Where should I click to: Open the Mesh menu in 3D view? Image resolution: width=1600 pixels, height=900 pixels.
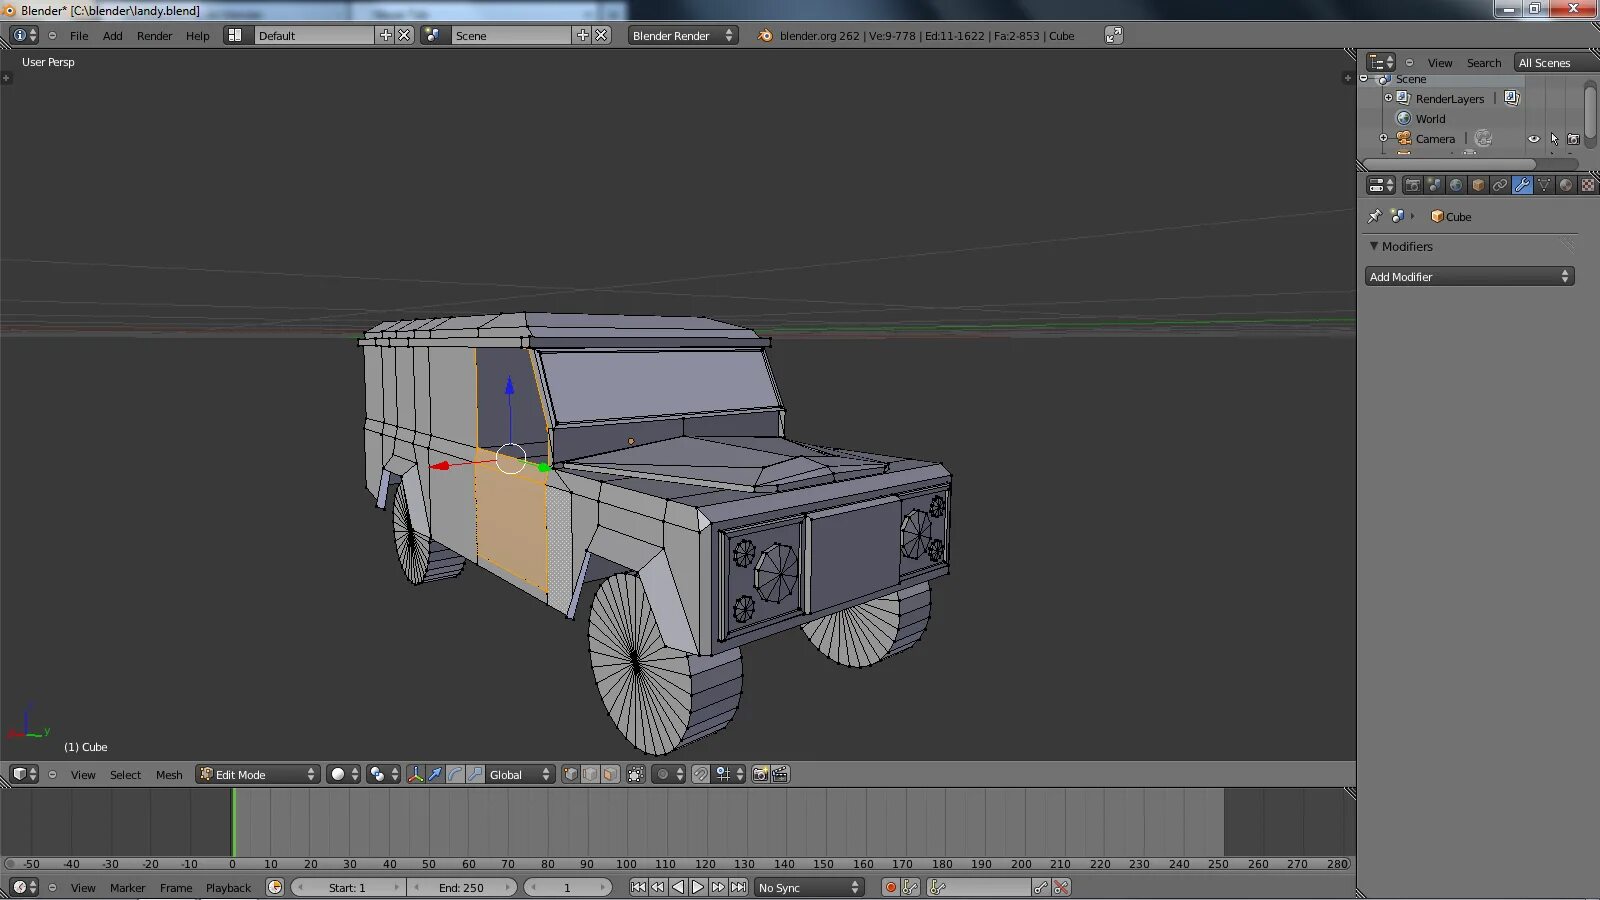[169, 775]
